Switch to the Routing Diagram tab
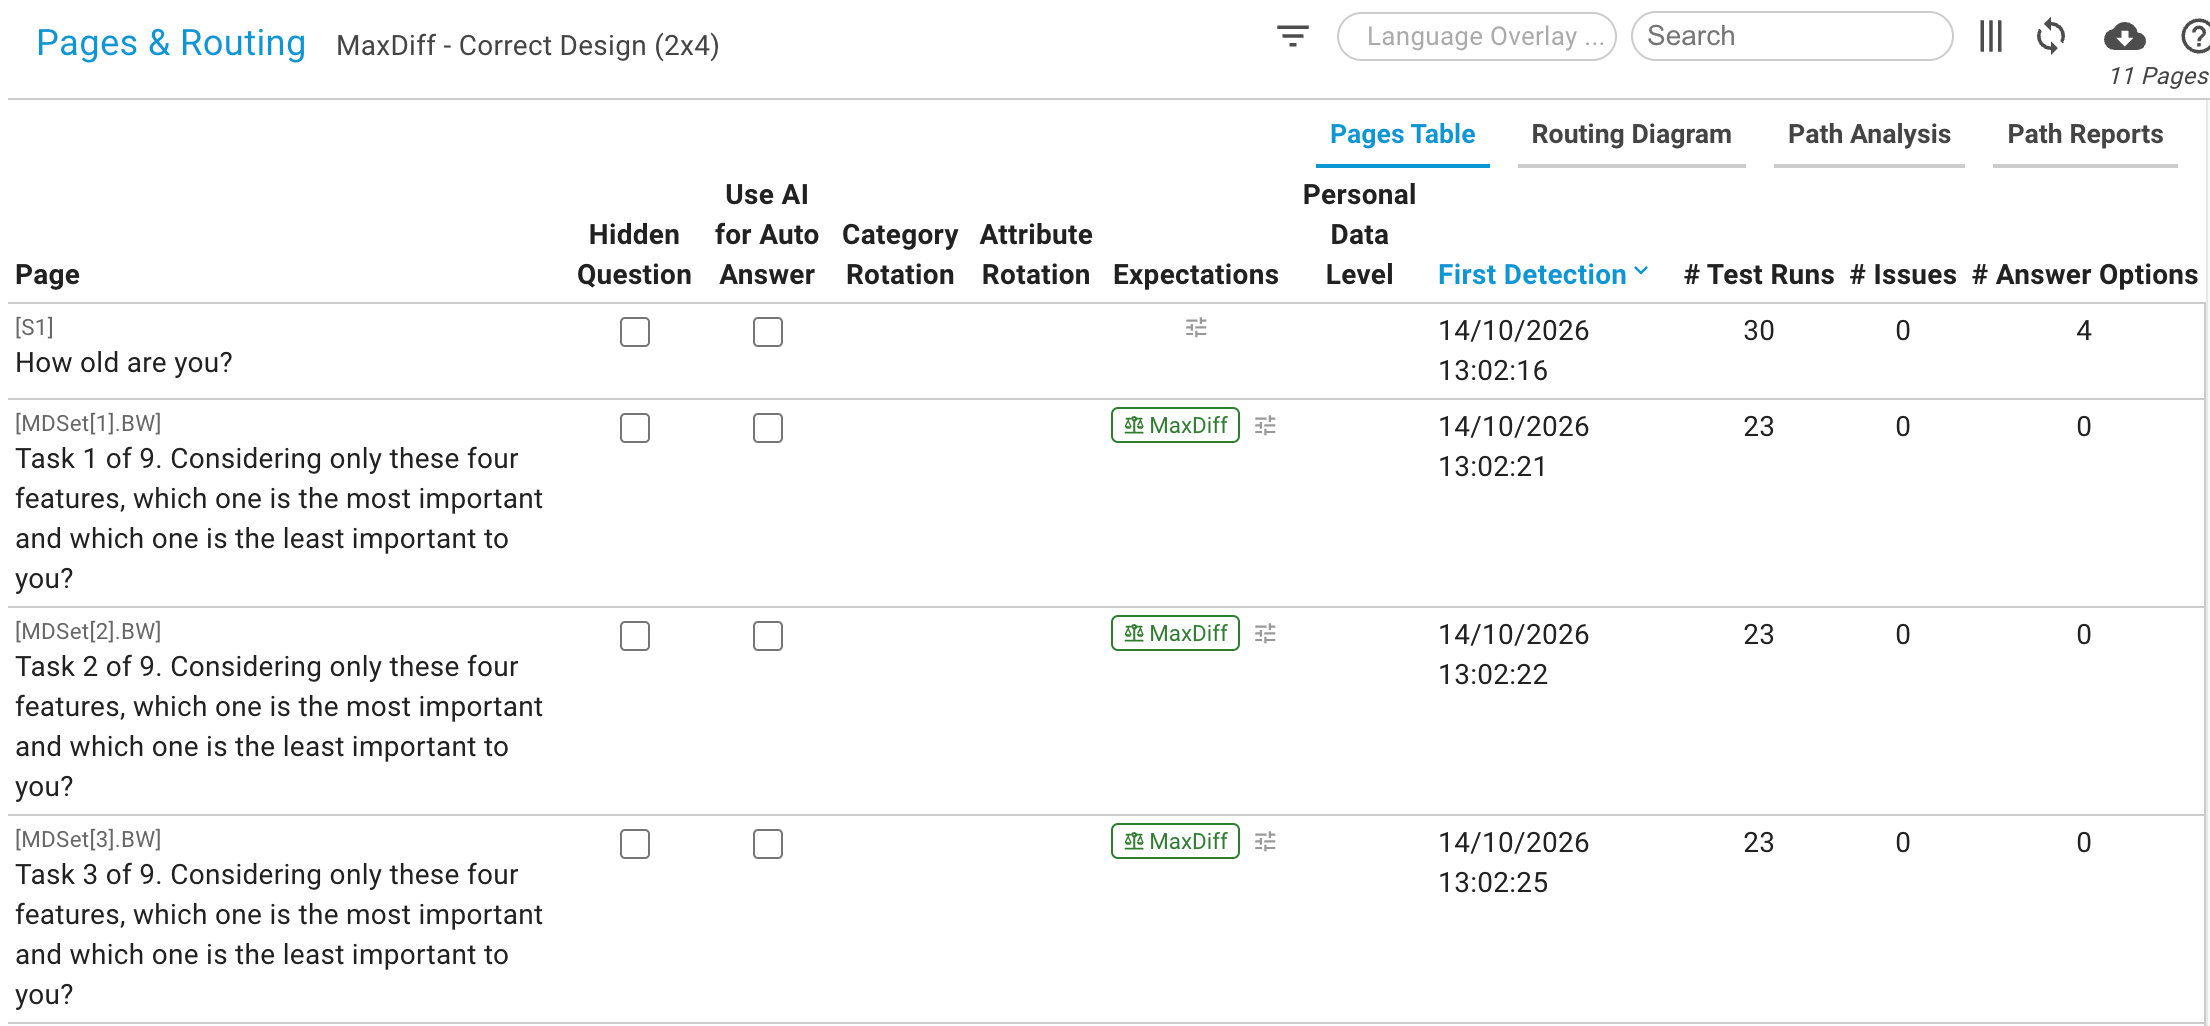The width and height of the screenshot is (2210, 1026). (1631, 135)
